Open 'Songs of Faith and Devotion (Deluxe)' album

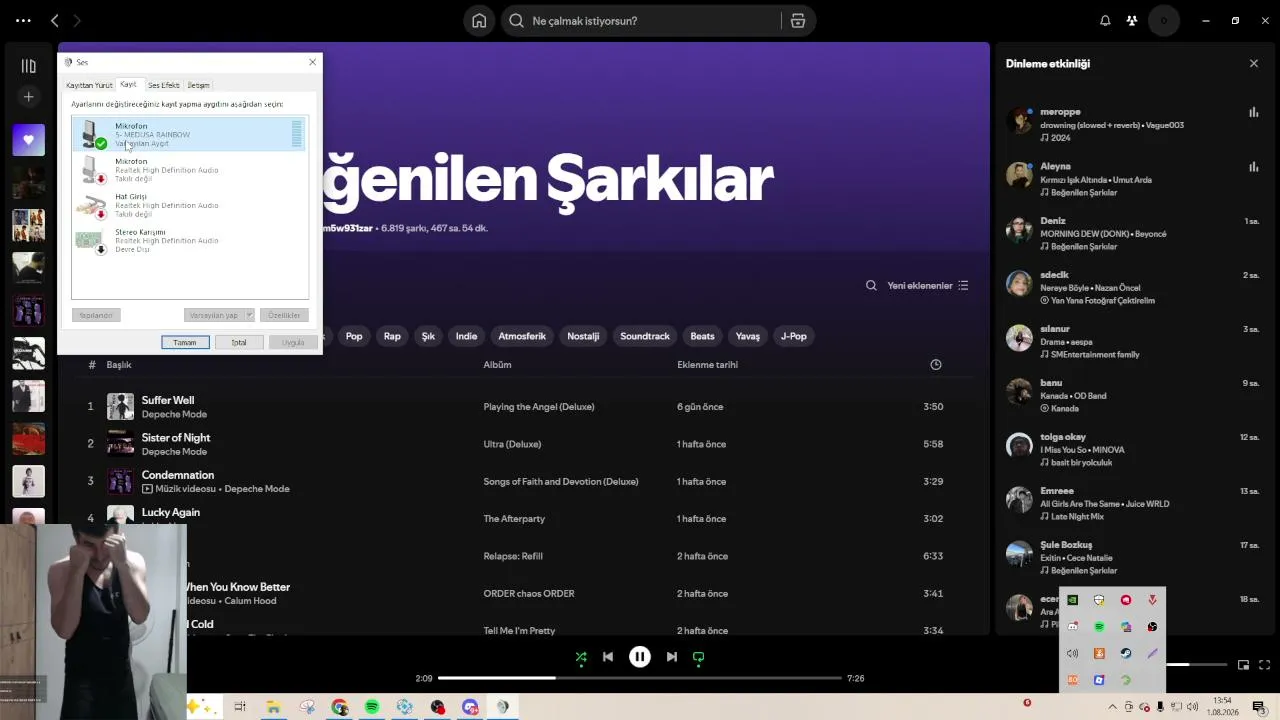561,482
